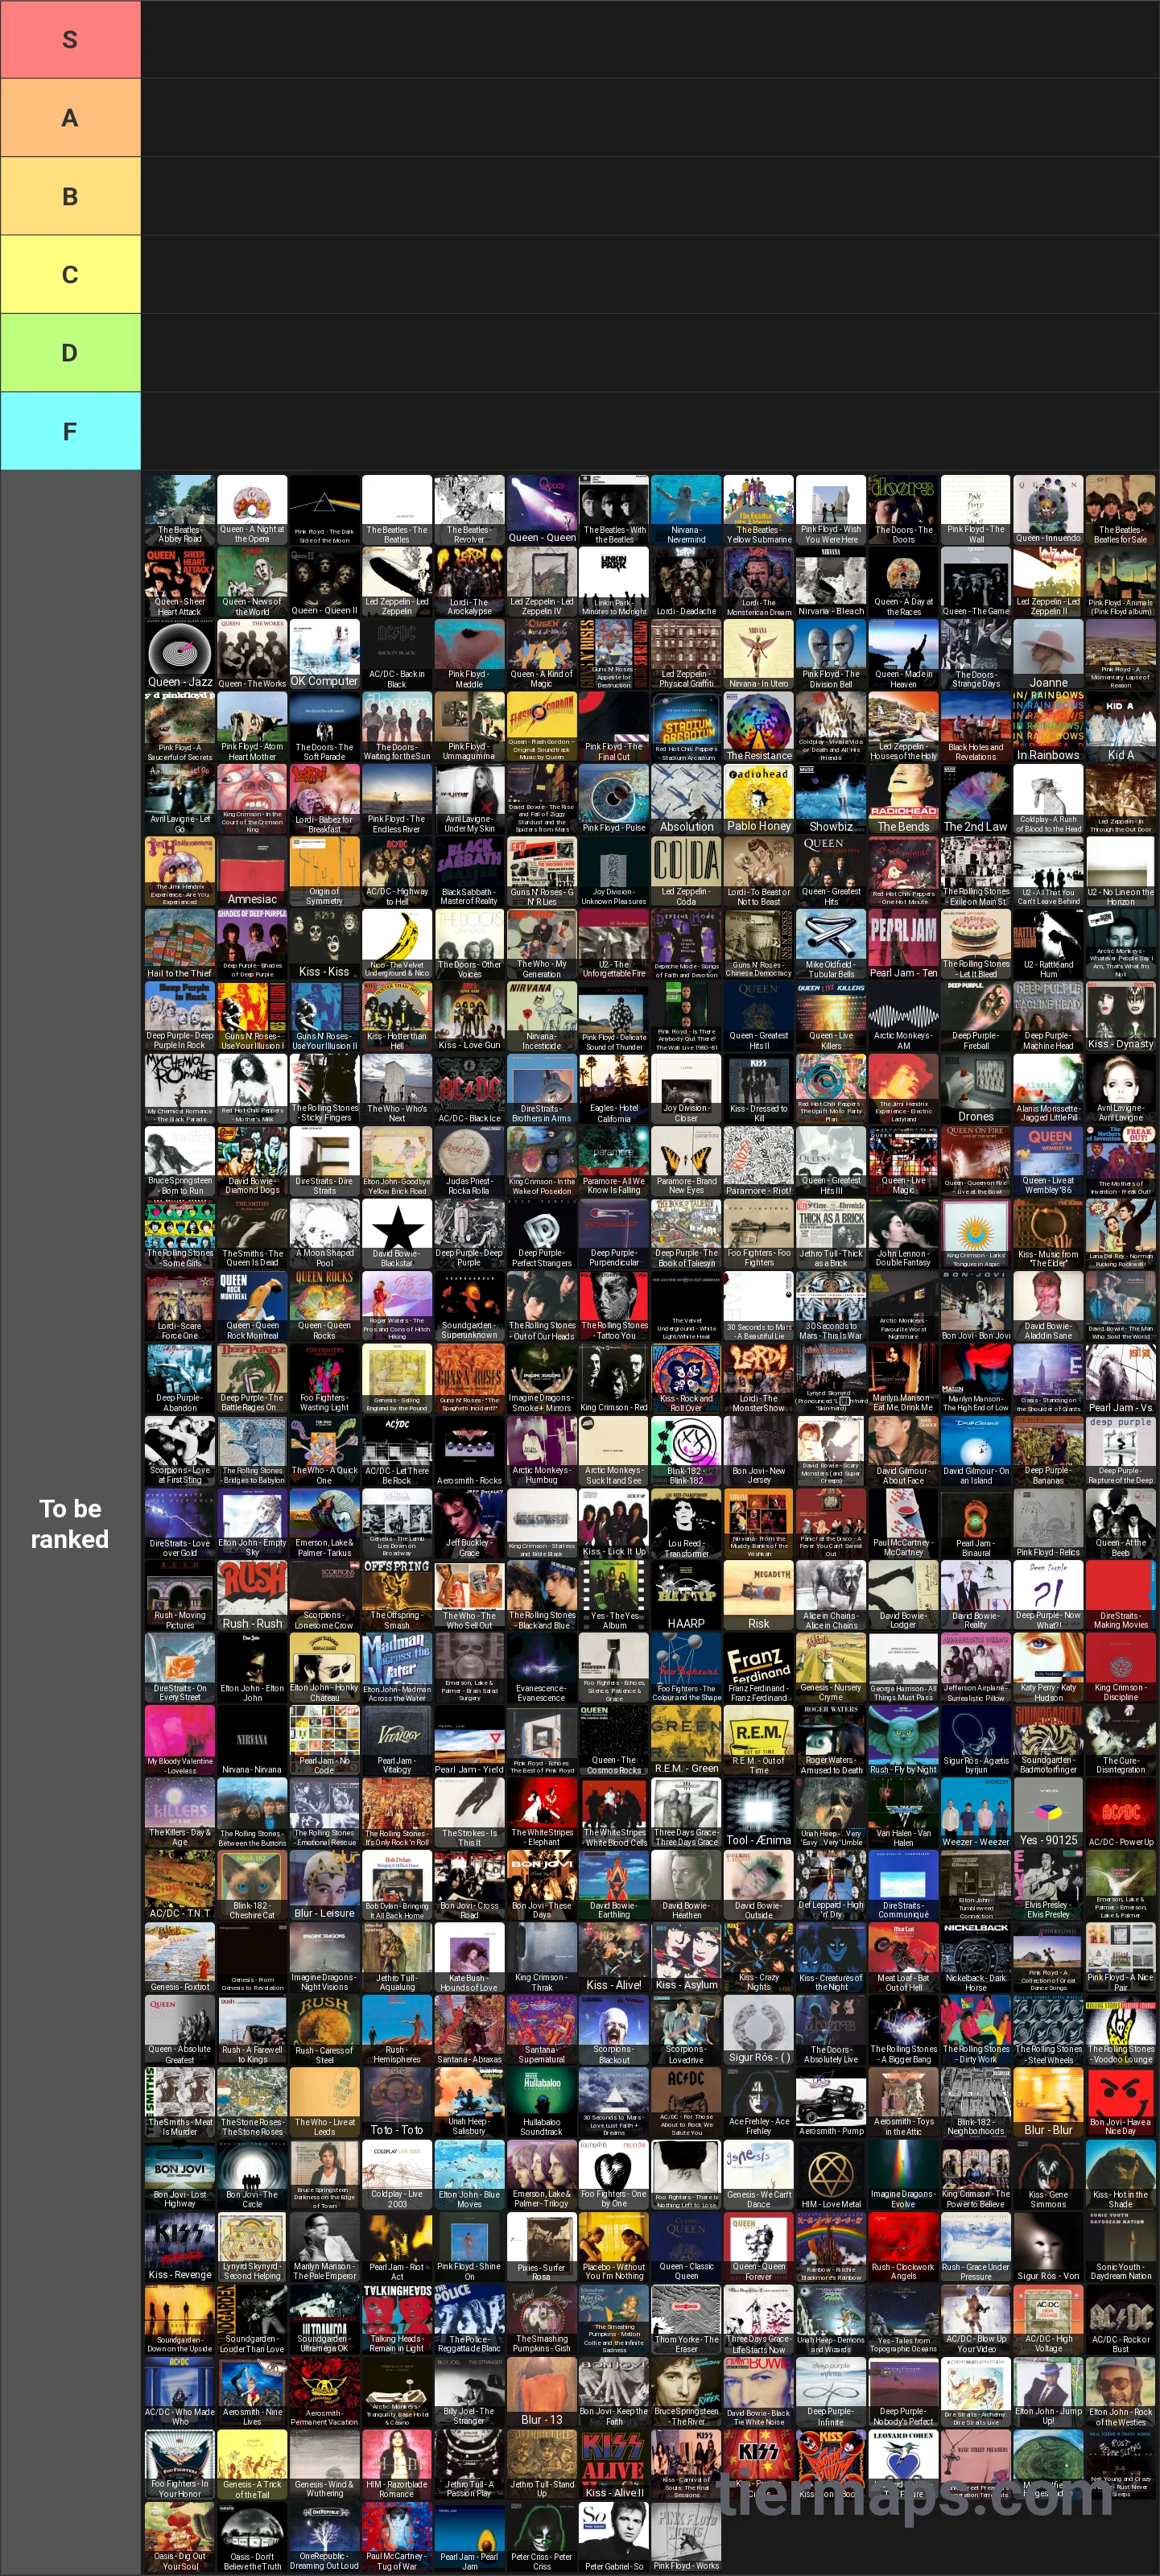The width and height of the screenshot is (1160, 2576).
Task: Select the Pablo Honey album cover
Action: [759, 800]
